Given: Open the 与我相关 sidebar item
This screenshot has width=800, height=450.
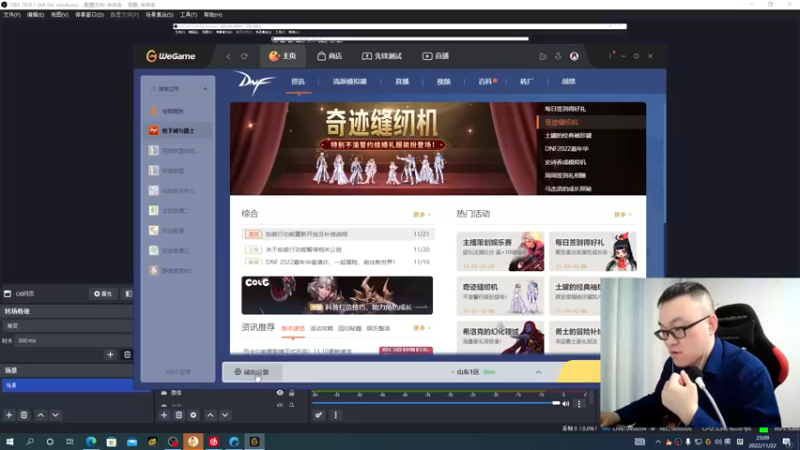Looking at the screenshot, I should 178,111.
